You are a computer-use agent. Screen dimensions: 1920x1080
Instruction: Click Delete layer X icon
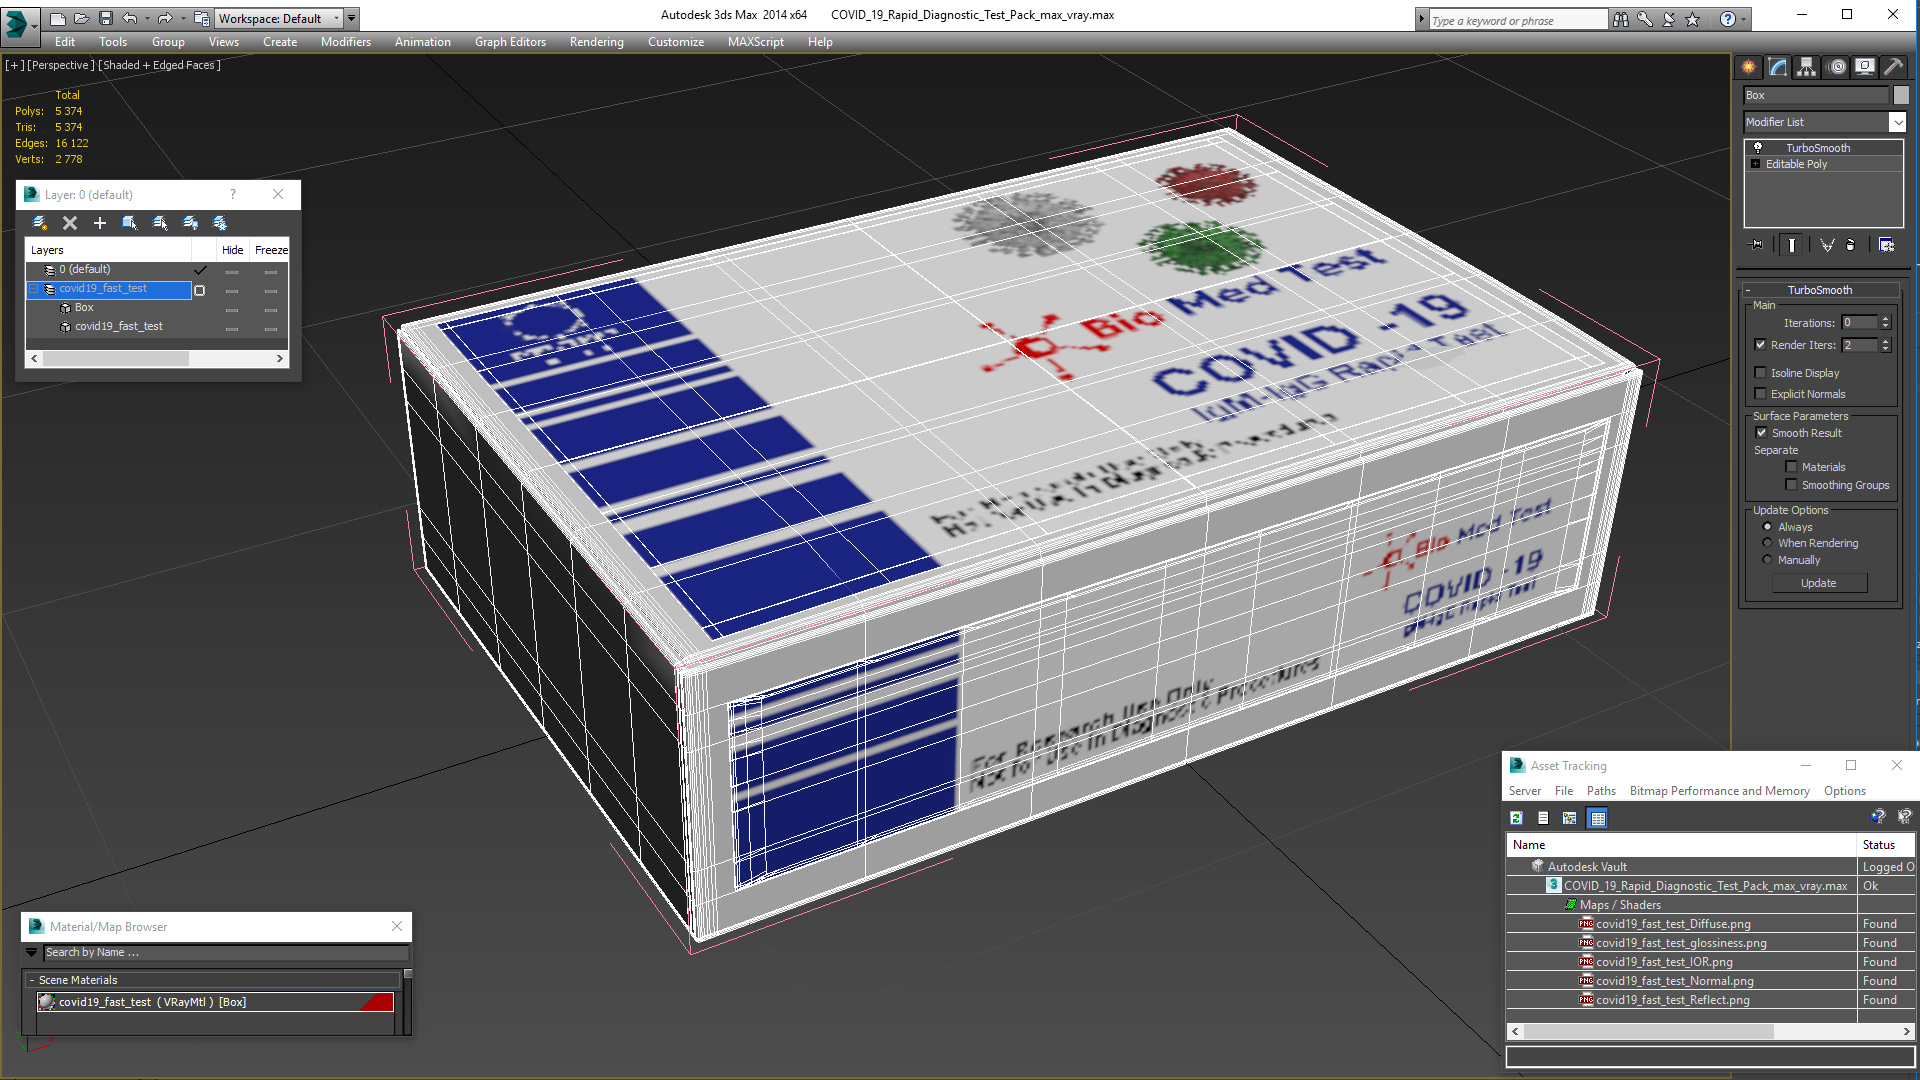pos(70,223)
